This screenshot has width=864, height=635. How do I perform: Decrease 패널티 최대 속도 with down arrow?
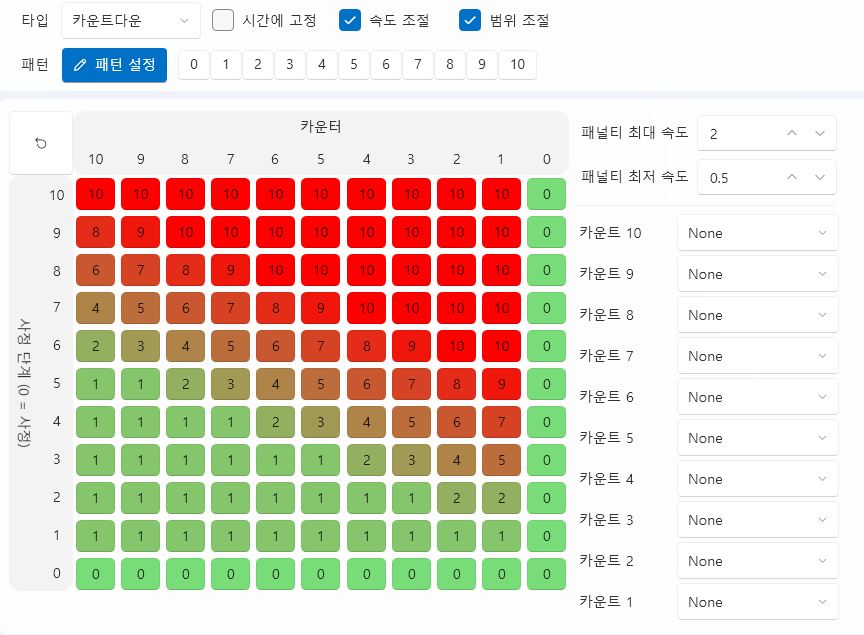(820, 133)
